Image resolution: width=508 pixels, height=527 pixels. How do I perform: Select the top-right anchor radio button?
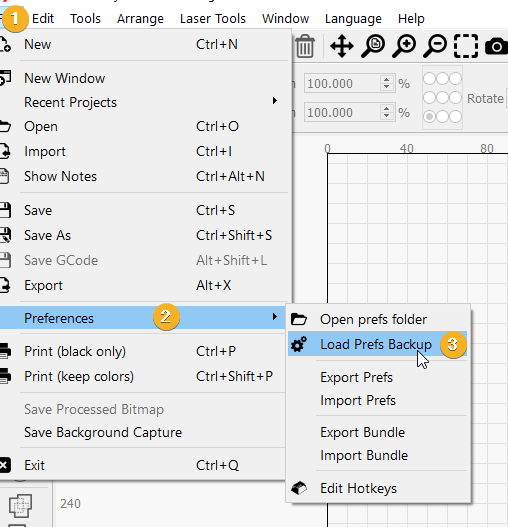456,79
